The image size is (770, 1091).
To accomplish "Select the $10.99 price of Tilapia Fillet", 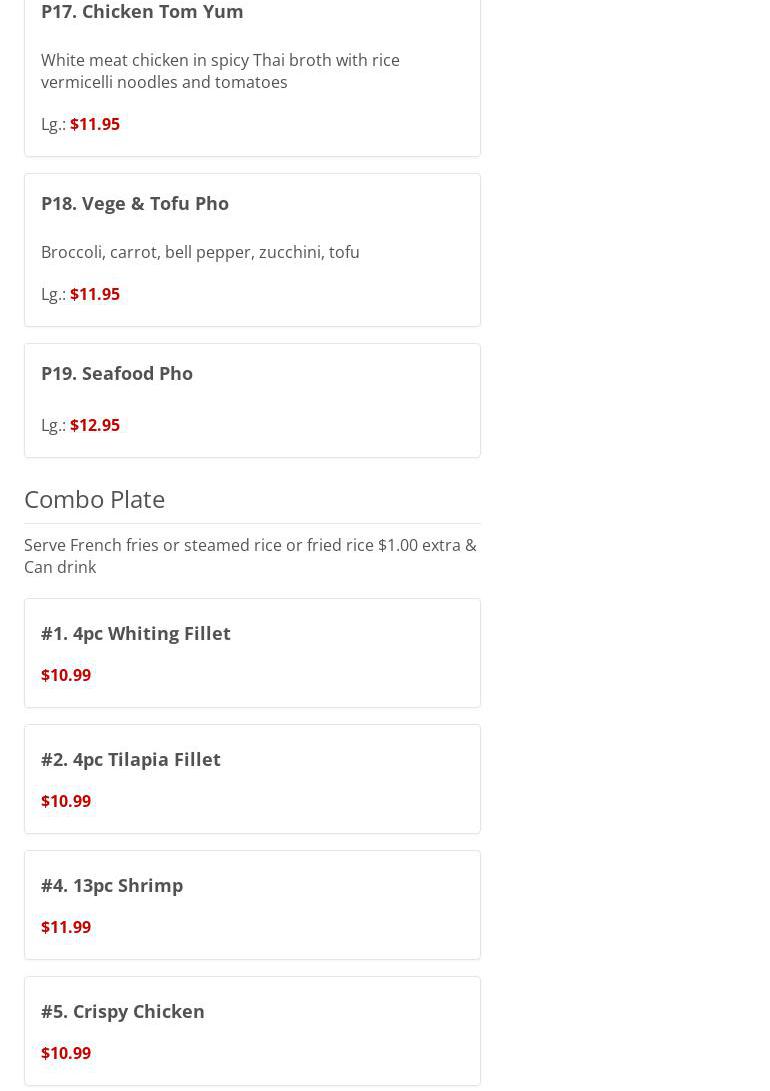I will coord(66,801).
